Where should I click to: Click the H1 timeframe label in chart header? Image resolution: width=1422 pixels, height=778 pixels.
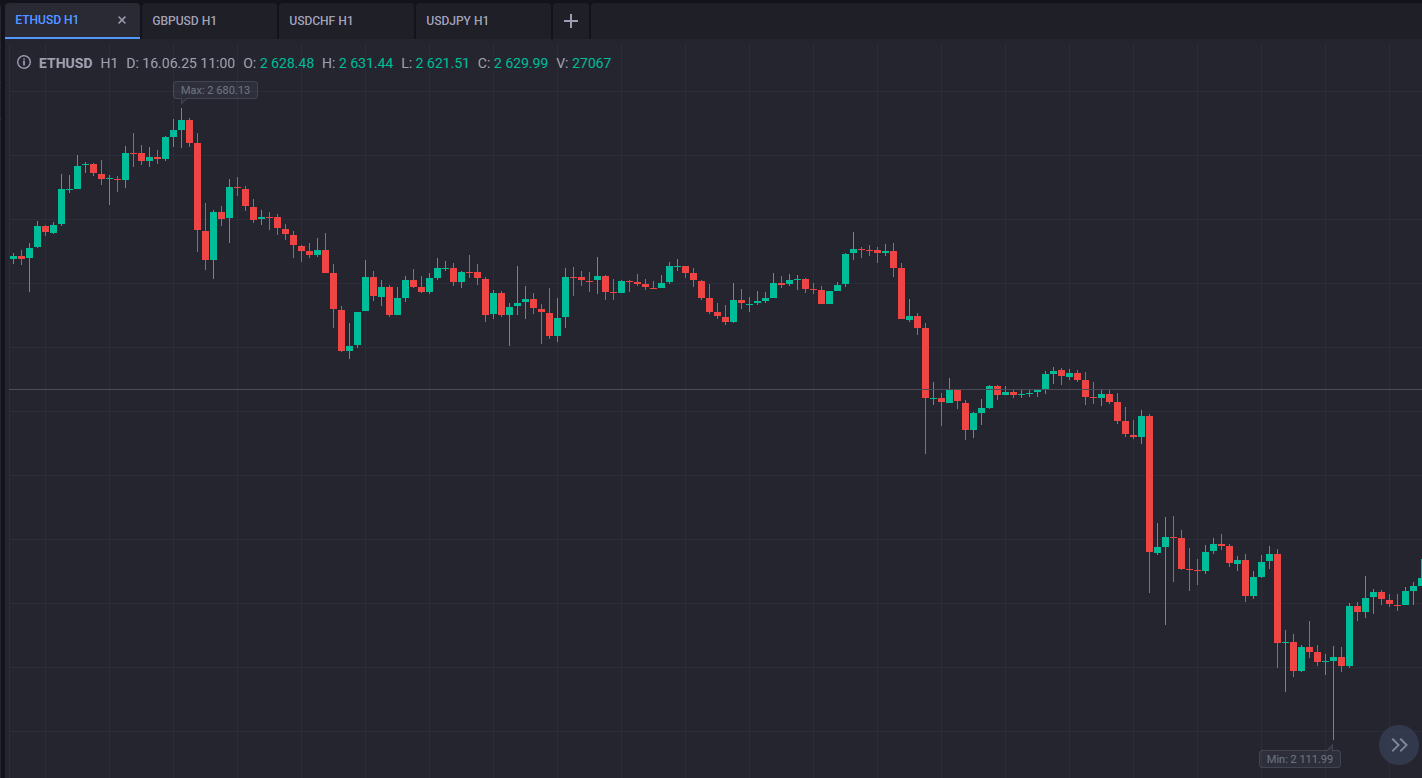click(x=109, y=63)
